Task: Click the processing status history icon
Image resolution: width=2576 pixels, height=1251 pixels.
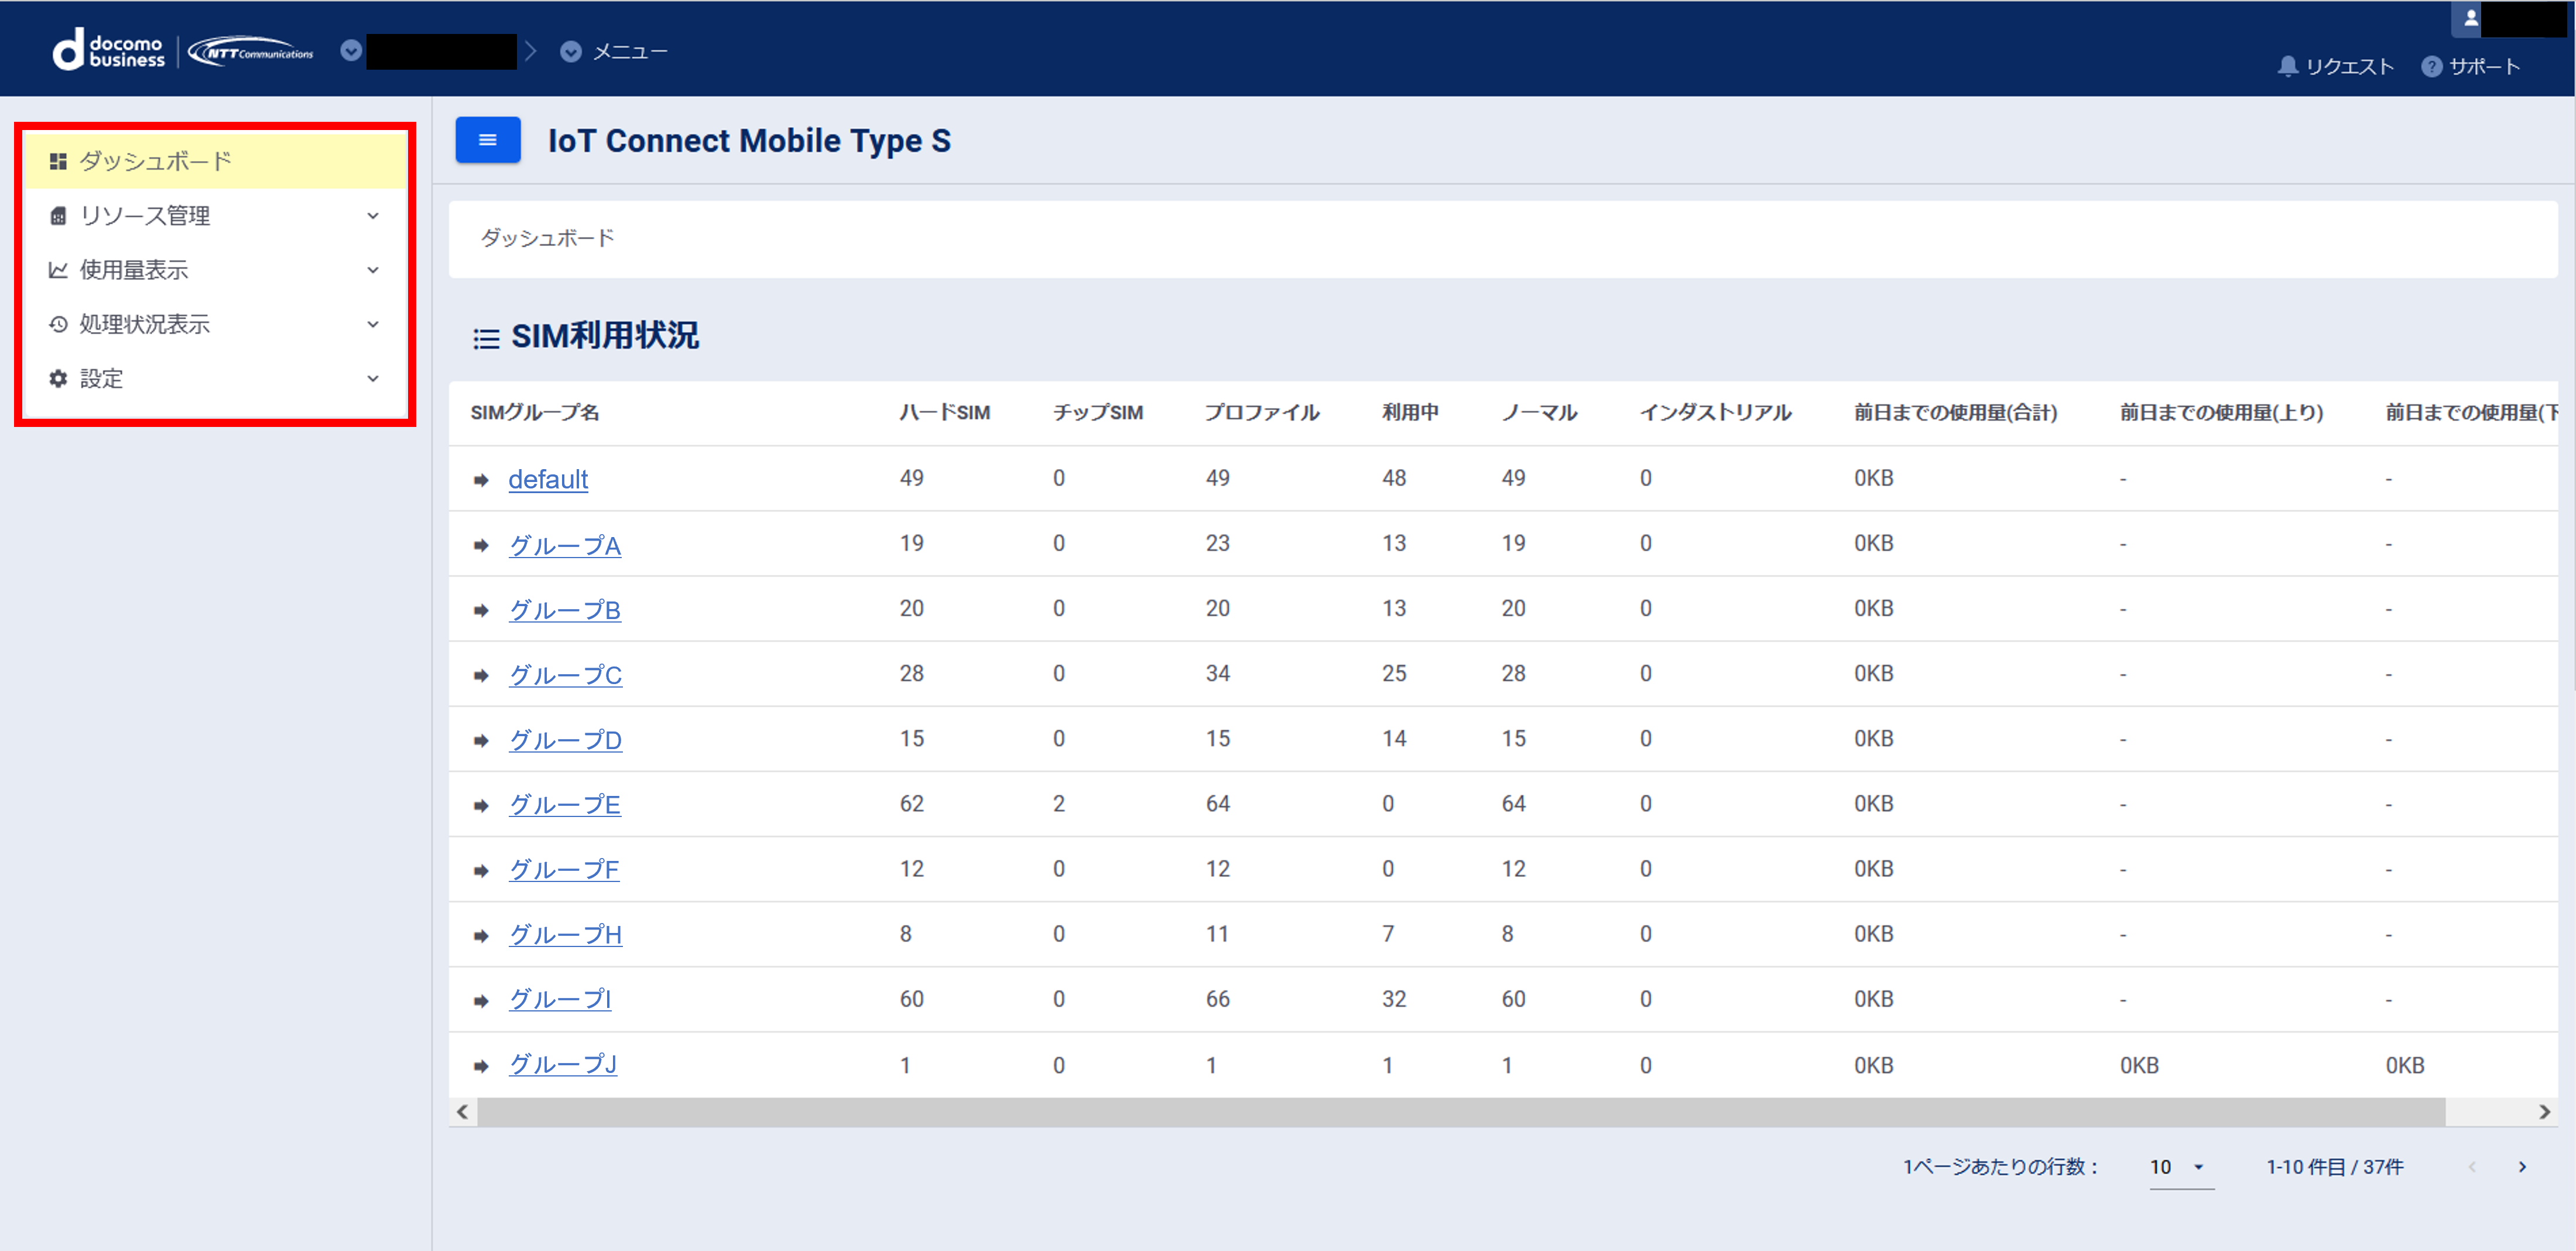Action: 58,324
